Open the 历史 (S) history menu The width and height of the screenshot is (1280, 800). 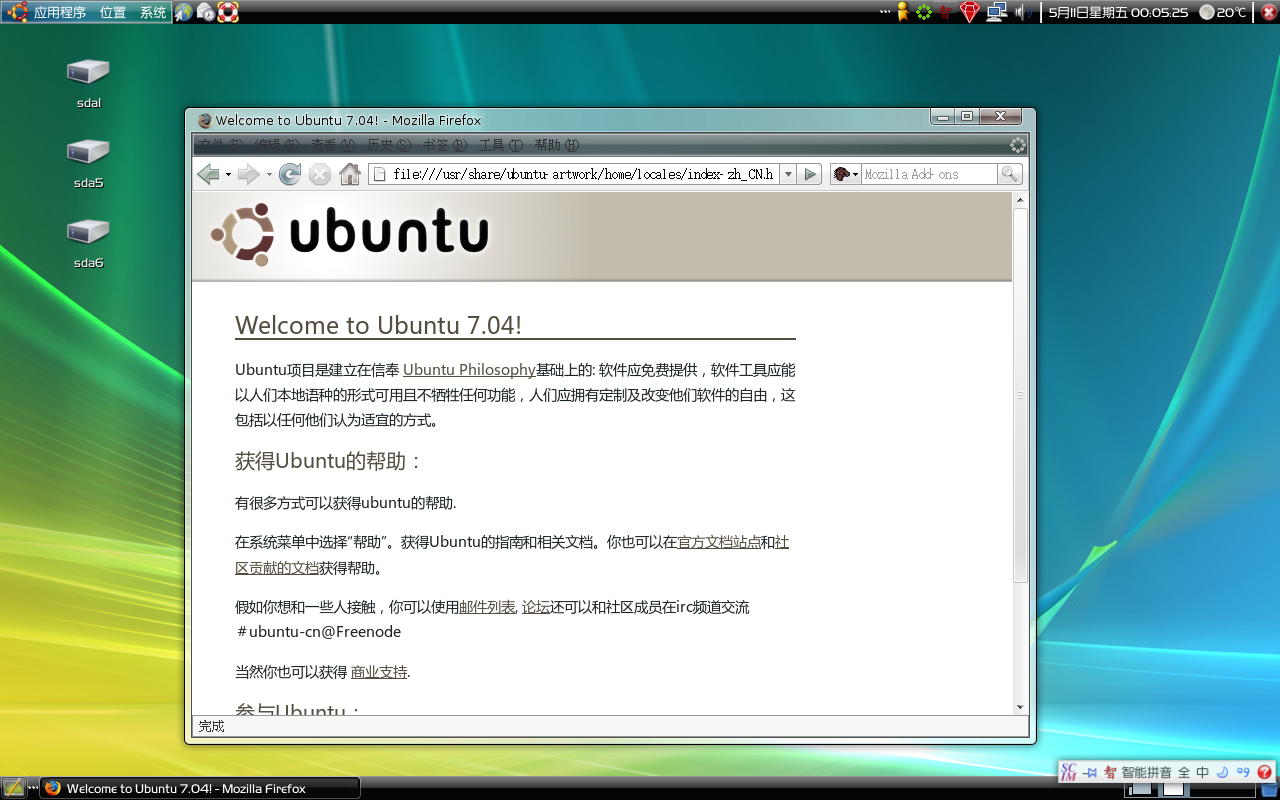click(389, 145)
